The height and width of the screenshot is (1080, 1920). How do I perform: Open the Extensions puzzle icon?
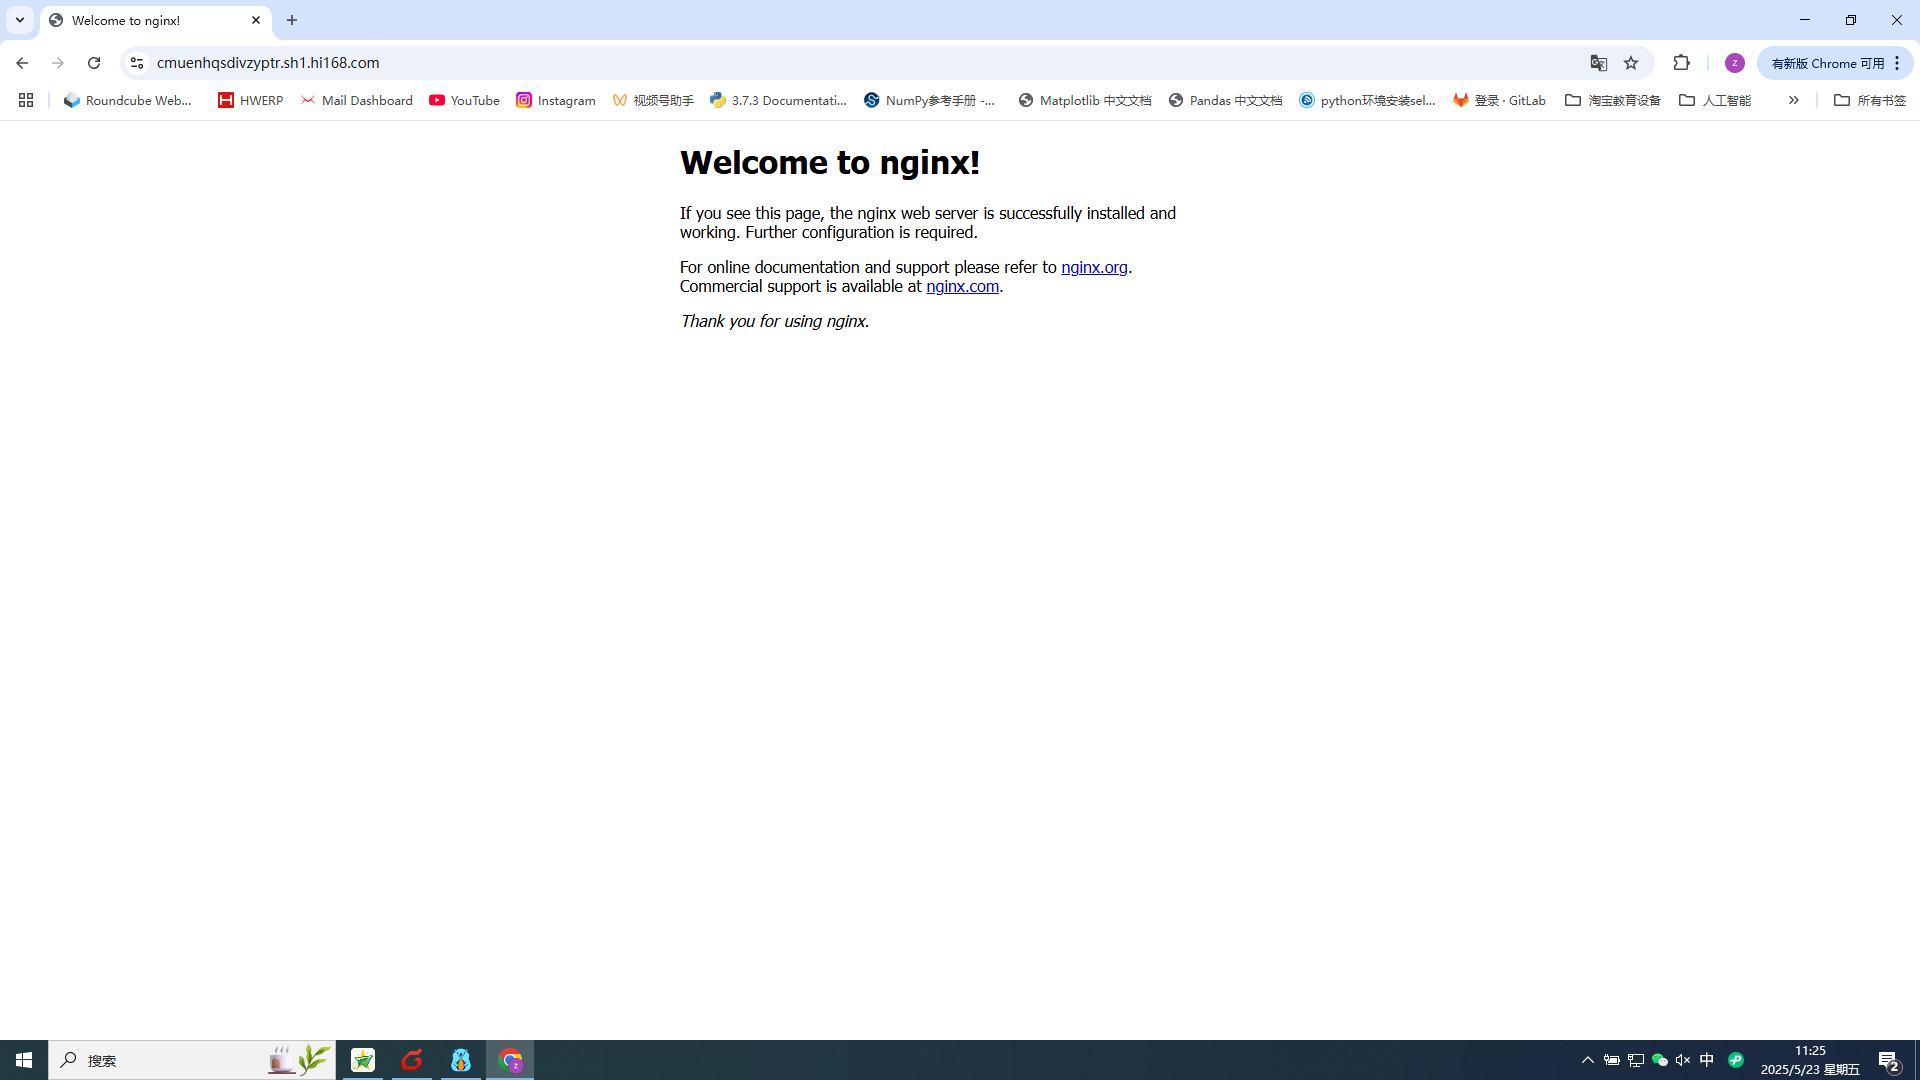pos(1681,63)
